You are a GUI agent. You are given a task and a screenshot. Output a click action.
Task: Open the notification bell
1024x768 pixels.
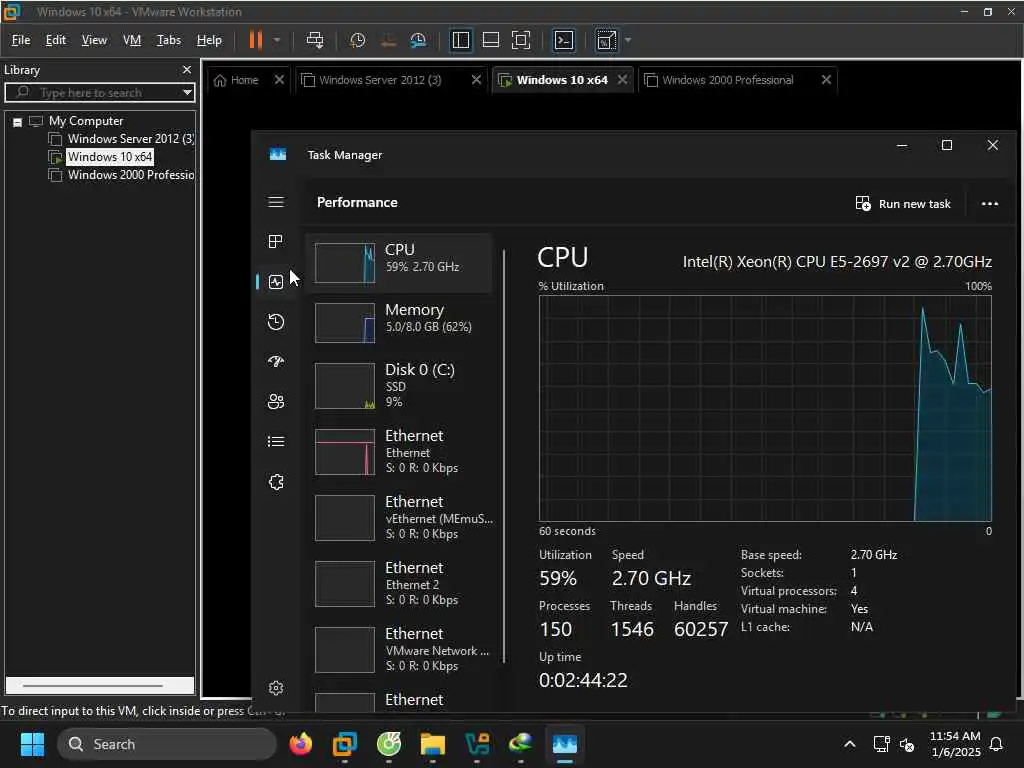[x=997, y=744]
